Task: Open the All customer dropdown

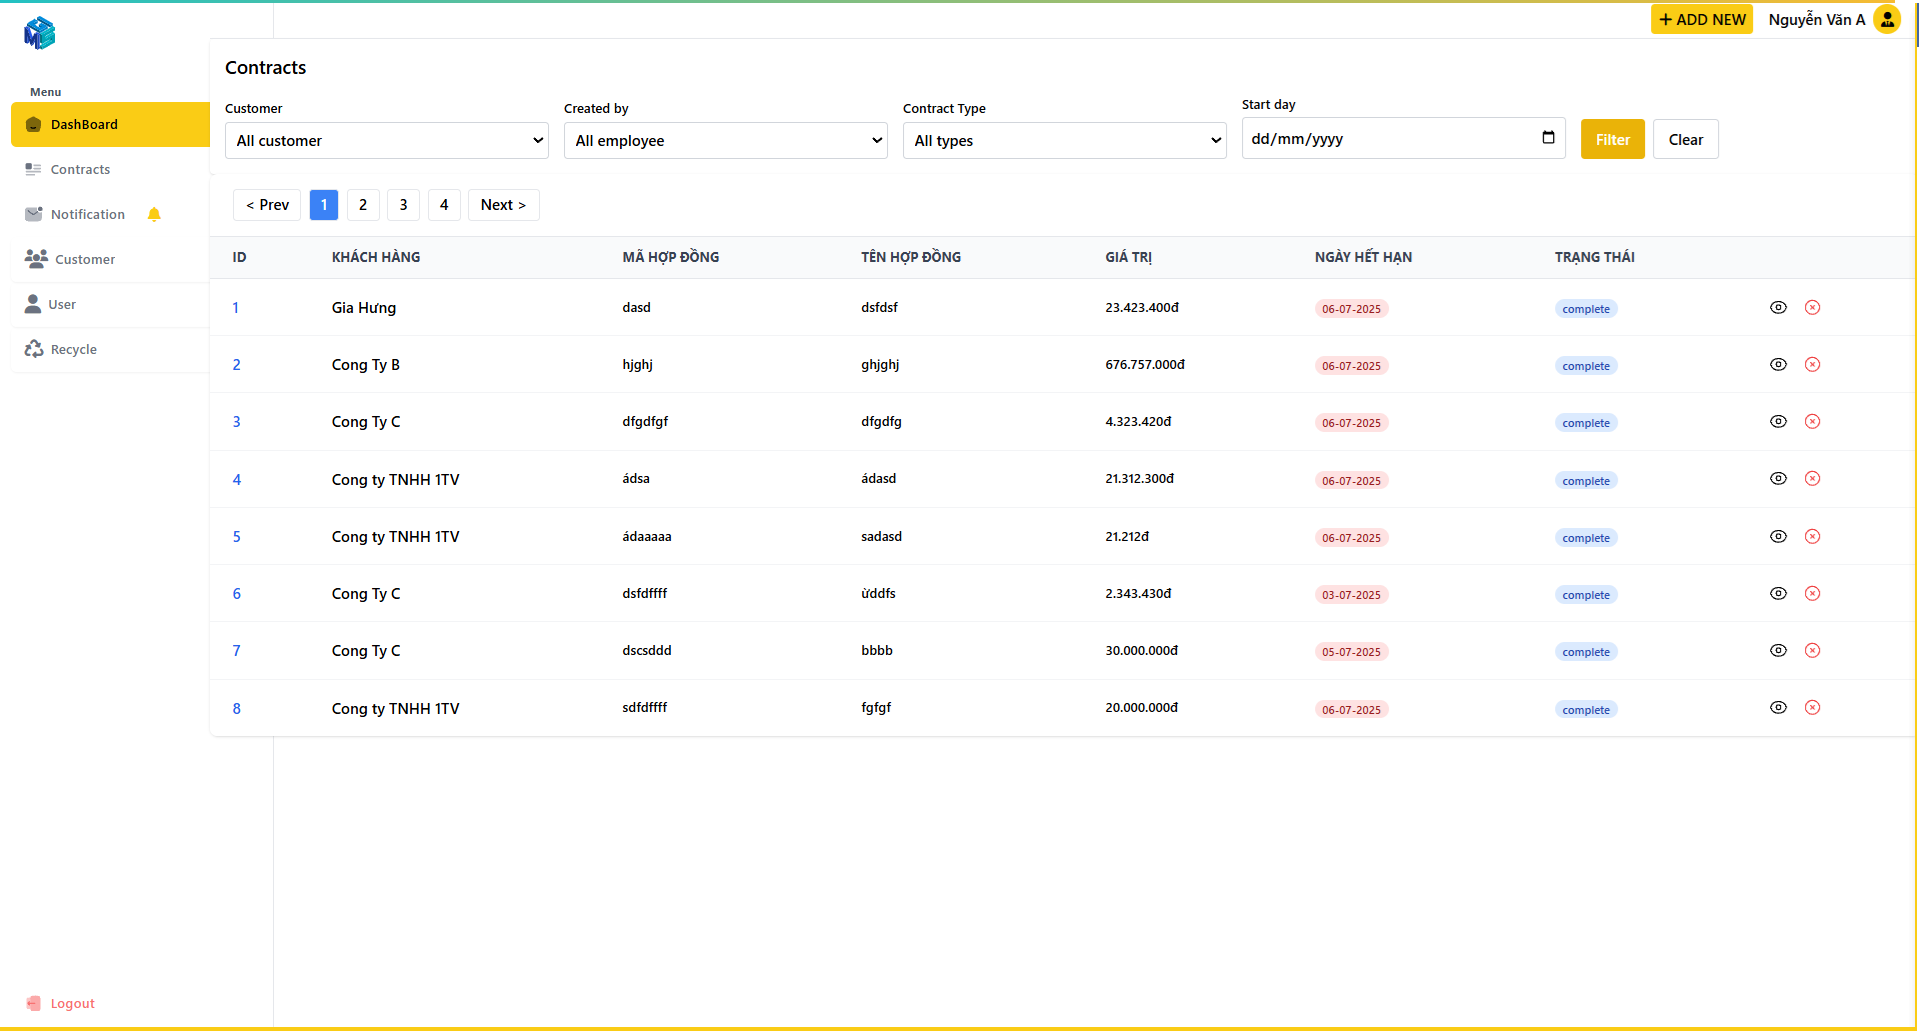Action: (386, 141)
